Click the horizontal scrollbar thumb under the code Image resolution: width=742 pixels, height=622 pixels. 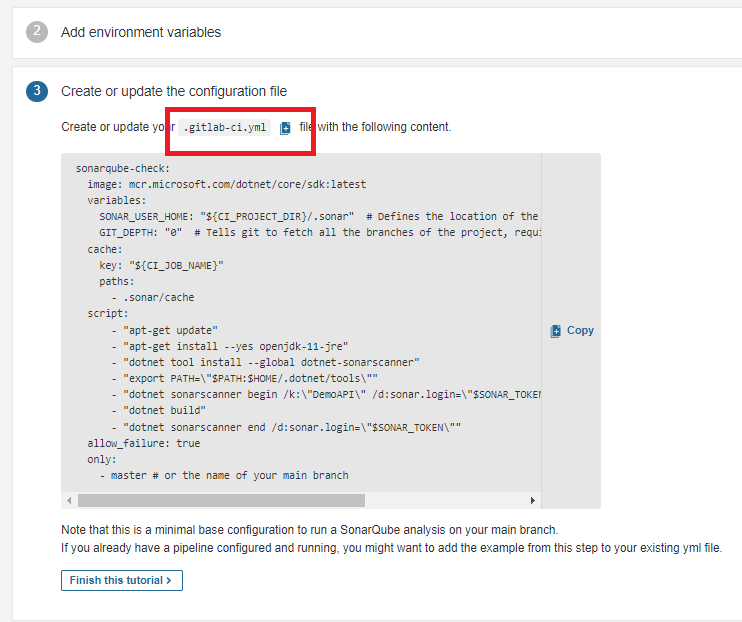221,500
